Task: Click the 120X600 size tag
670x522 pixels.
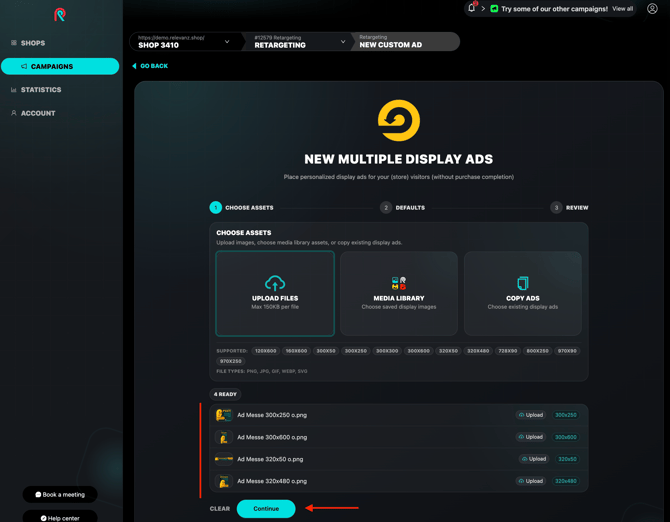Action: pos(266,351)
